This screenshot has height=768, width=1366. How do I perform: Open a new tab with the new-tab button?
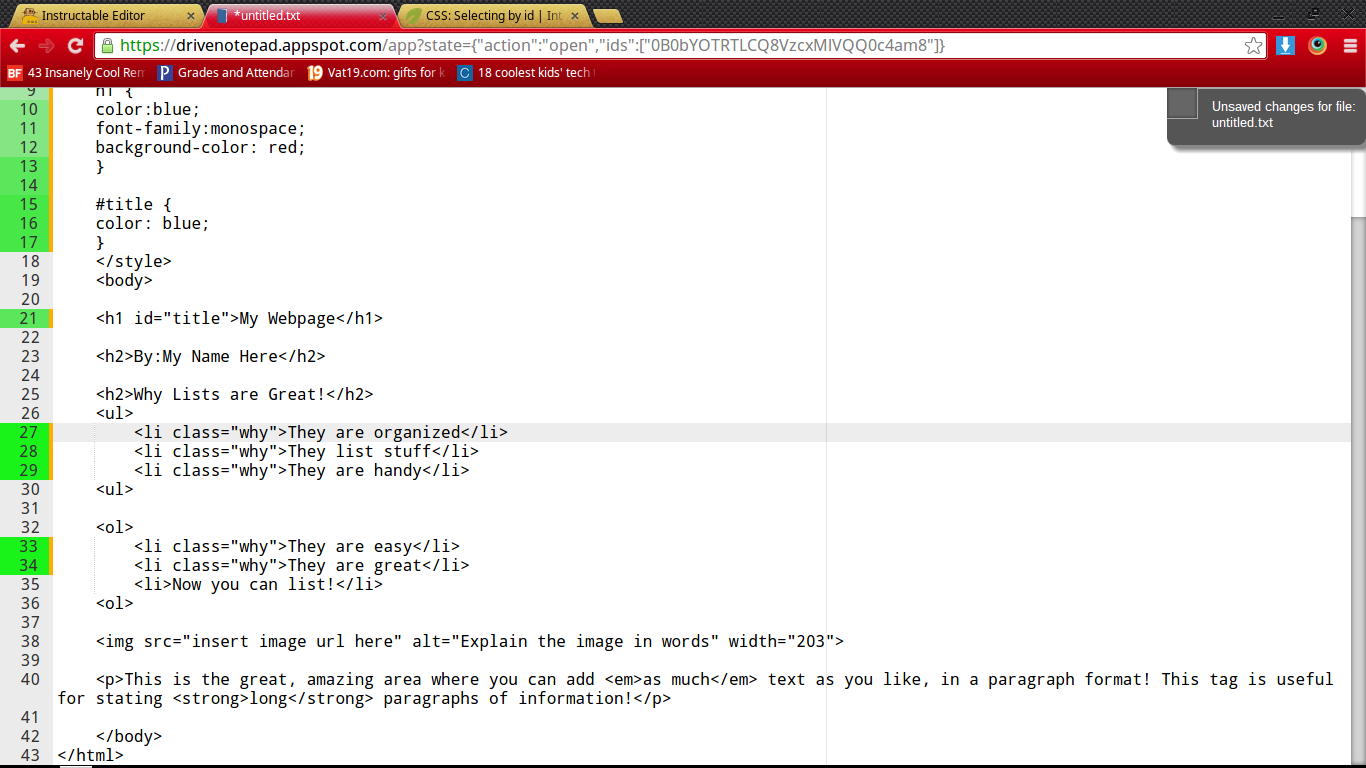click(608, 16)
